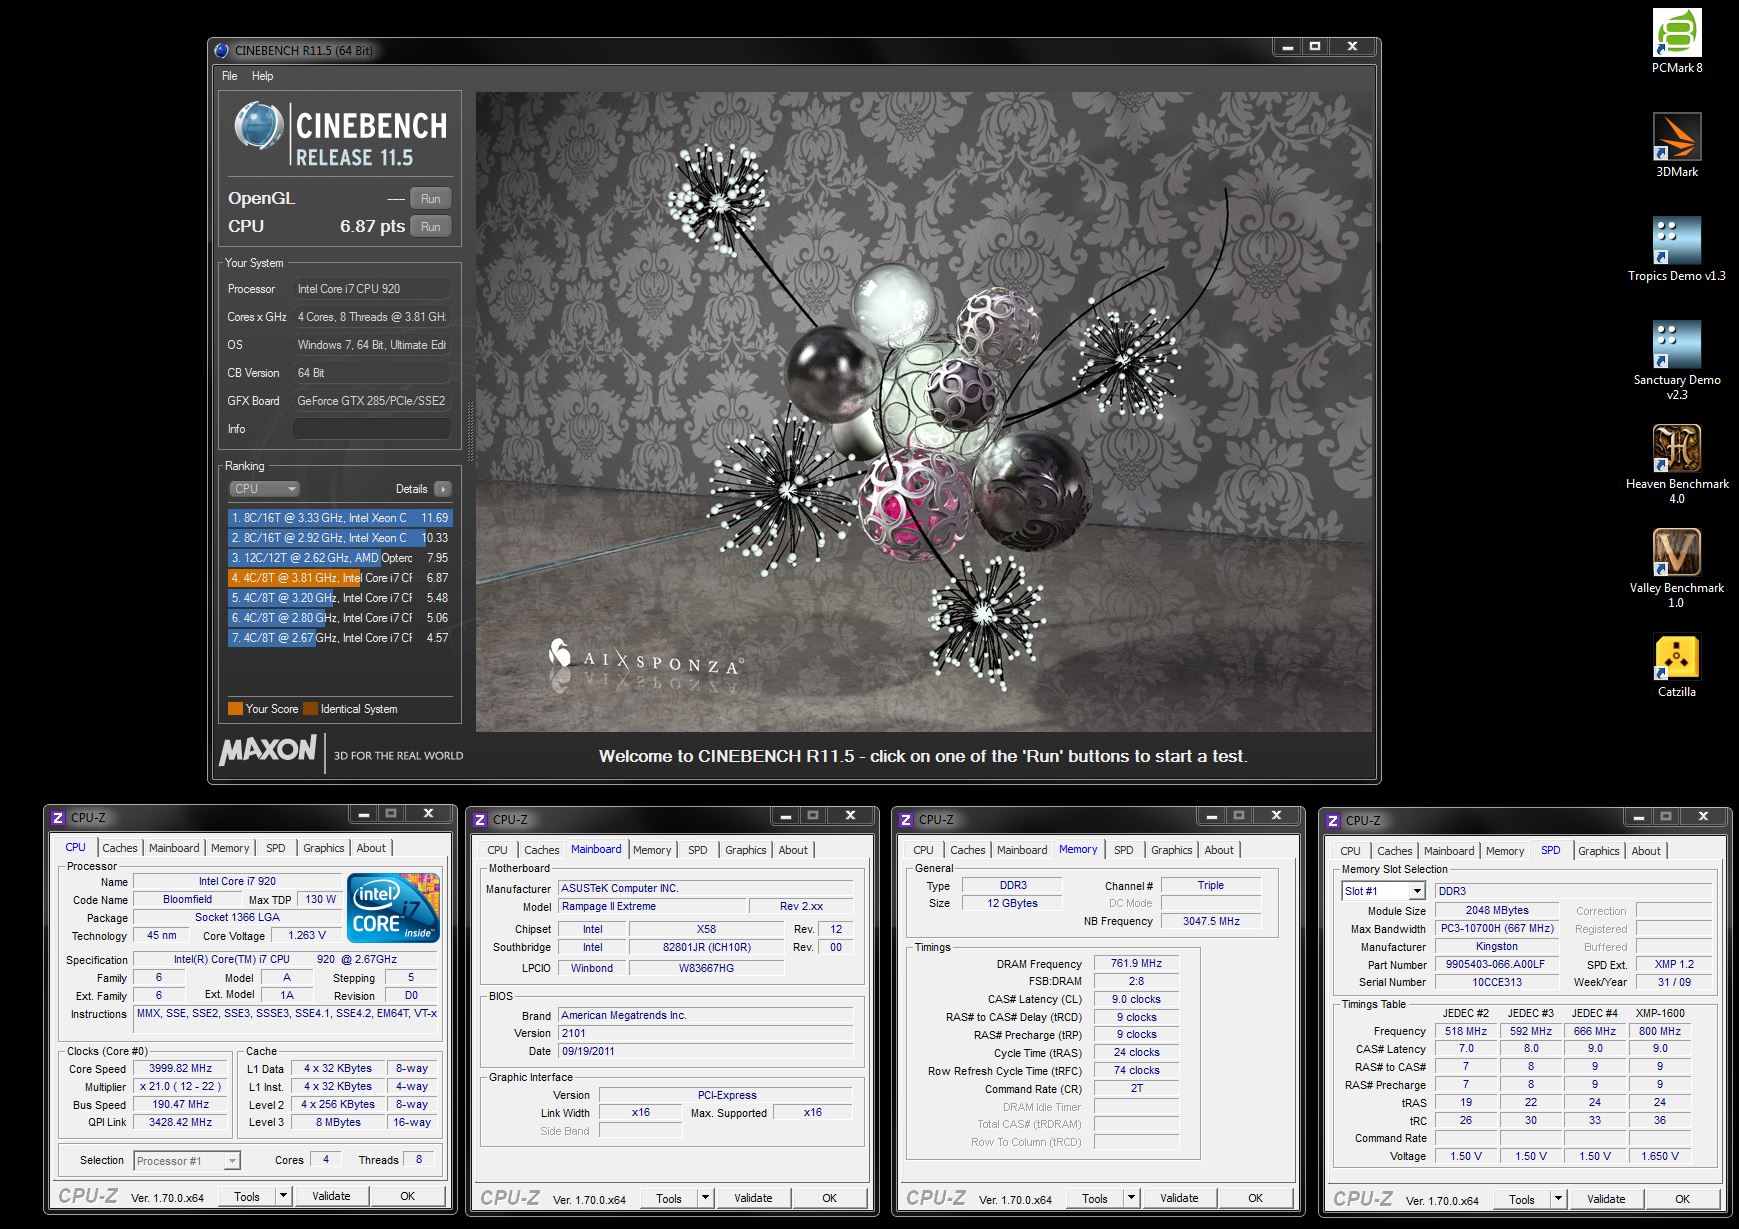Viewport: 1739px width, 1229px height.
Task: Open the Cinebench File menu
Action: pyautogui.click(x=229, y=76)
